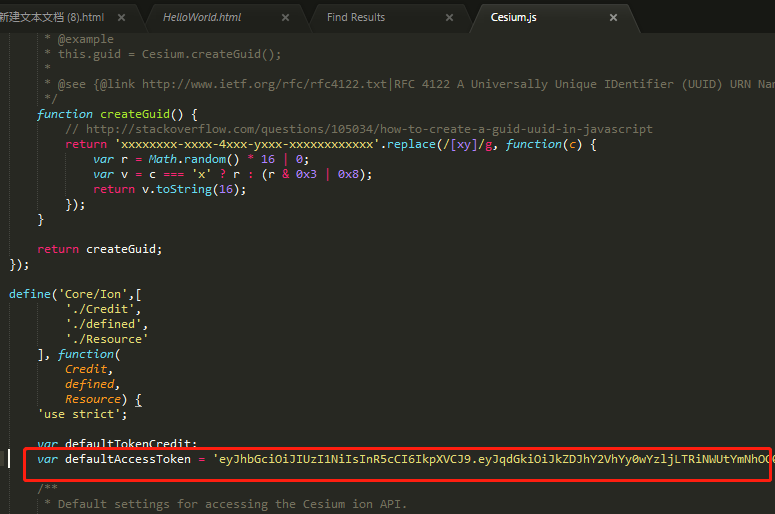Switch to the 新建文本文档 (8).html tab
Image resolution: width=775 pixels, height=514 pixels.
(52, 17)
